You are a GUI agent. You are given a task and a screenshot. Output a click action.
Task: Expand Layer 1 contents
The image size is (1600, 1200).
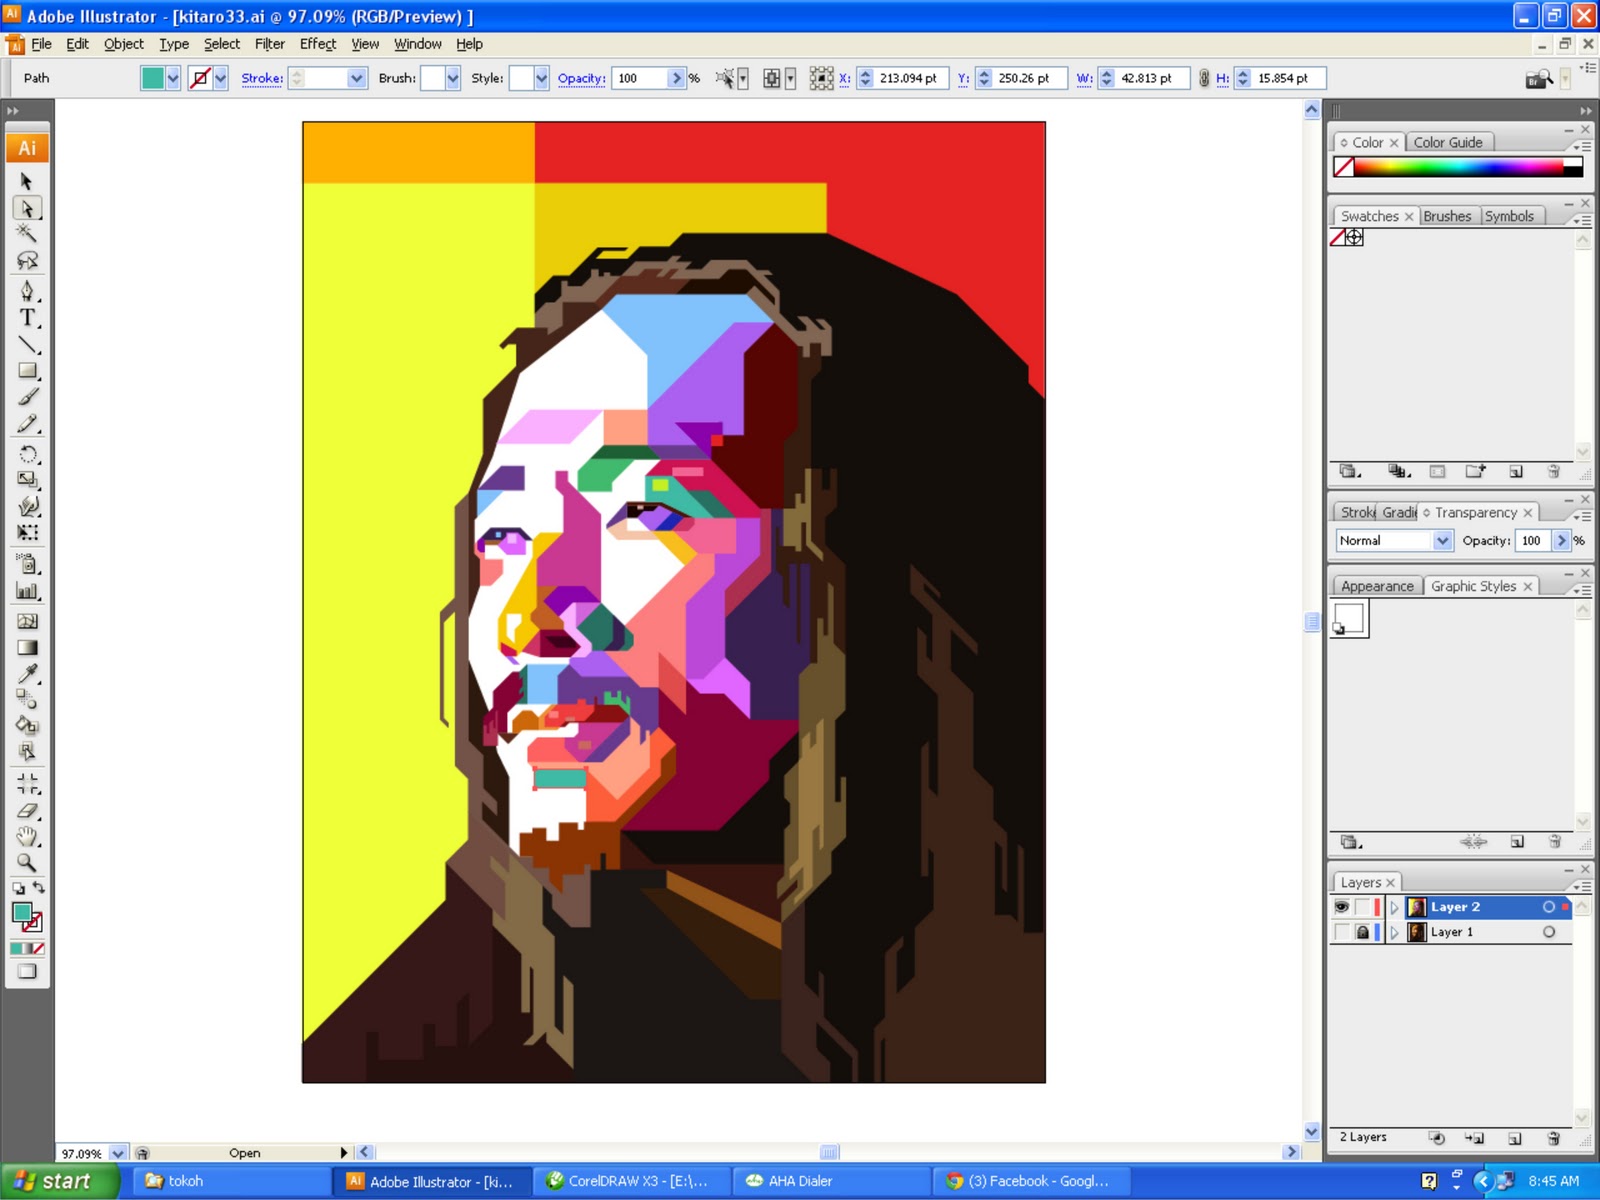(x=1394, y=932)
